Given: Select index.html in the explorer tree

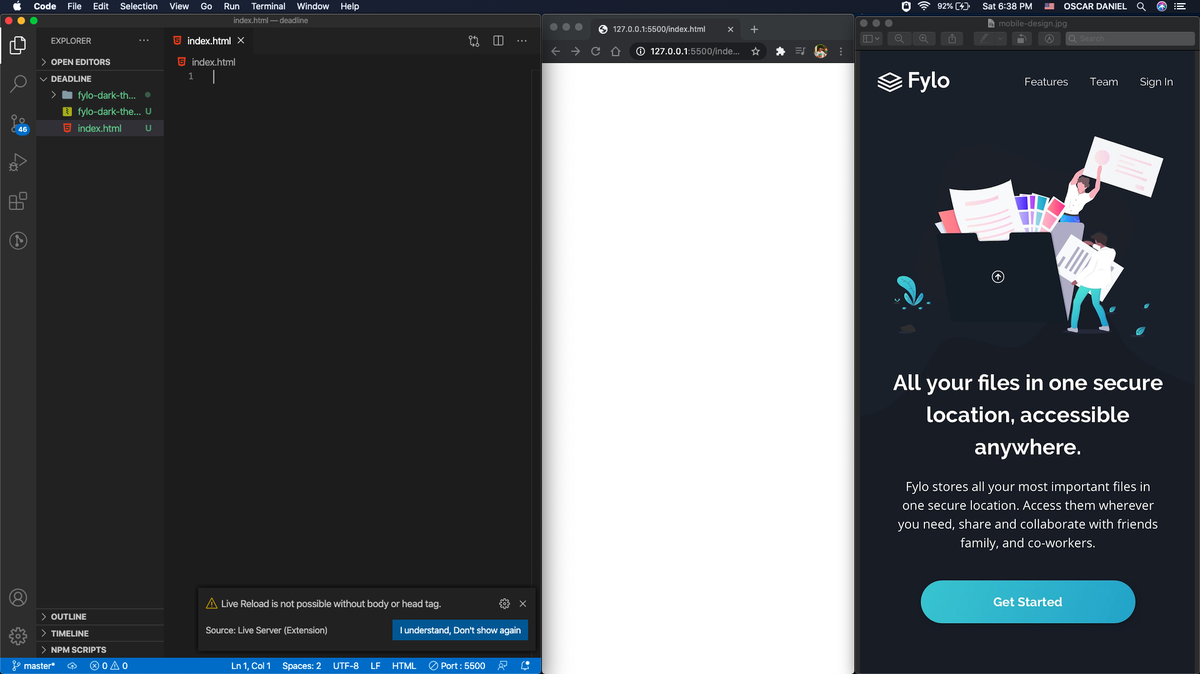Looking at the screenshot, I should [100, 128].
